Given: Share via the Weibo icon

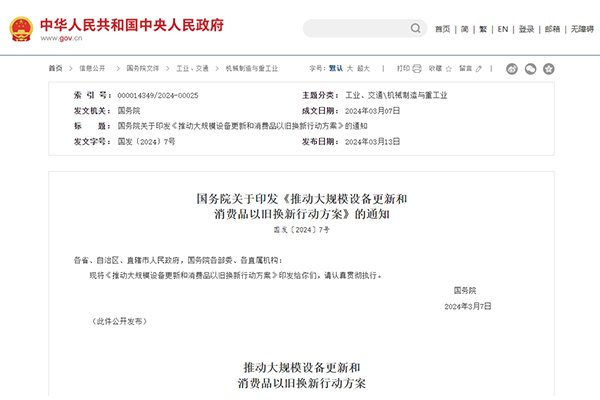Looking at the screenshot, I should click(x=513, y=69).
